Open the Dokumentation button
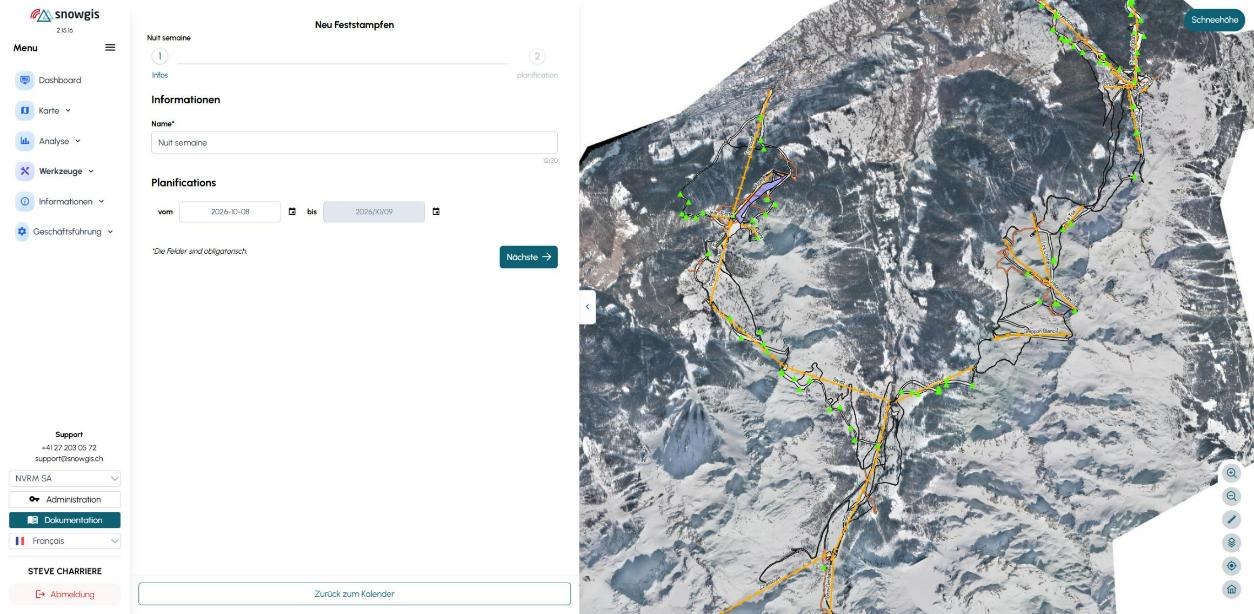Image resolution: width=1254 pixels, height=614 pixels. tap(65, 520)
